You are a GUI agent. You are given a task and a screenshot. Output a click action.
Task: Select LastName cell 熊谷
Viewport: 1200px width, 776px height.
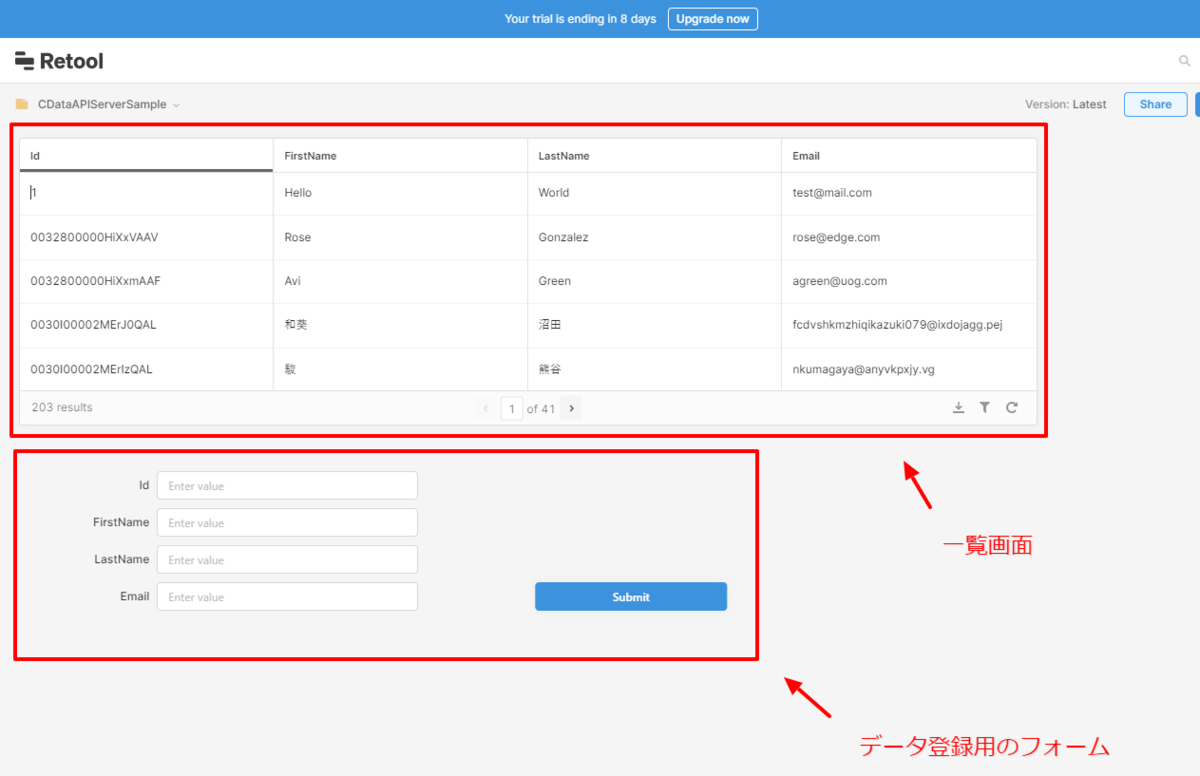pos(654,369)
